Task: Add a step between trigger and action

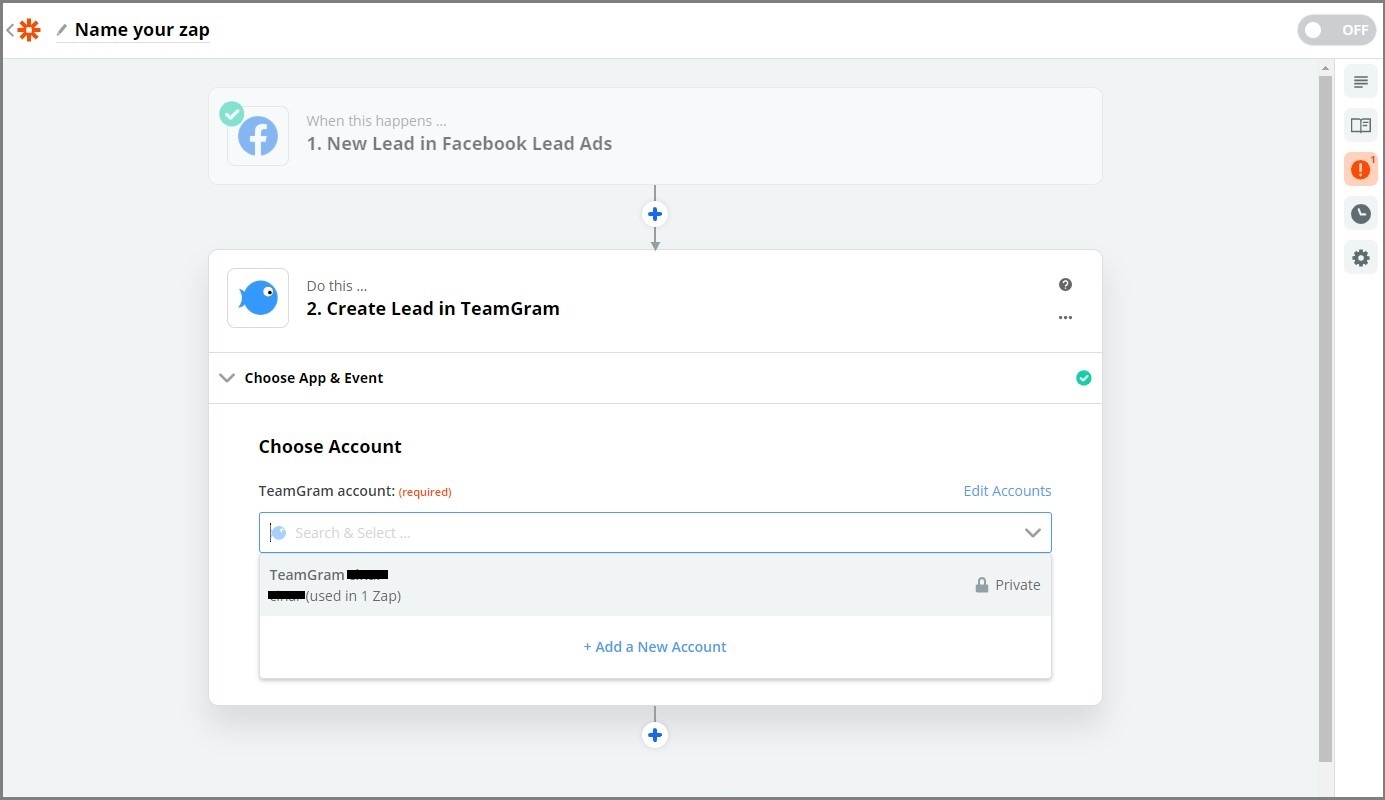Action: coord(655,214)
